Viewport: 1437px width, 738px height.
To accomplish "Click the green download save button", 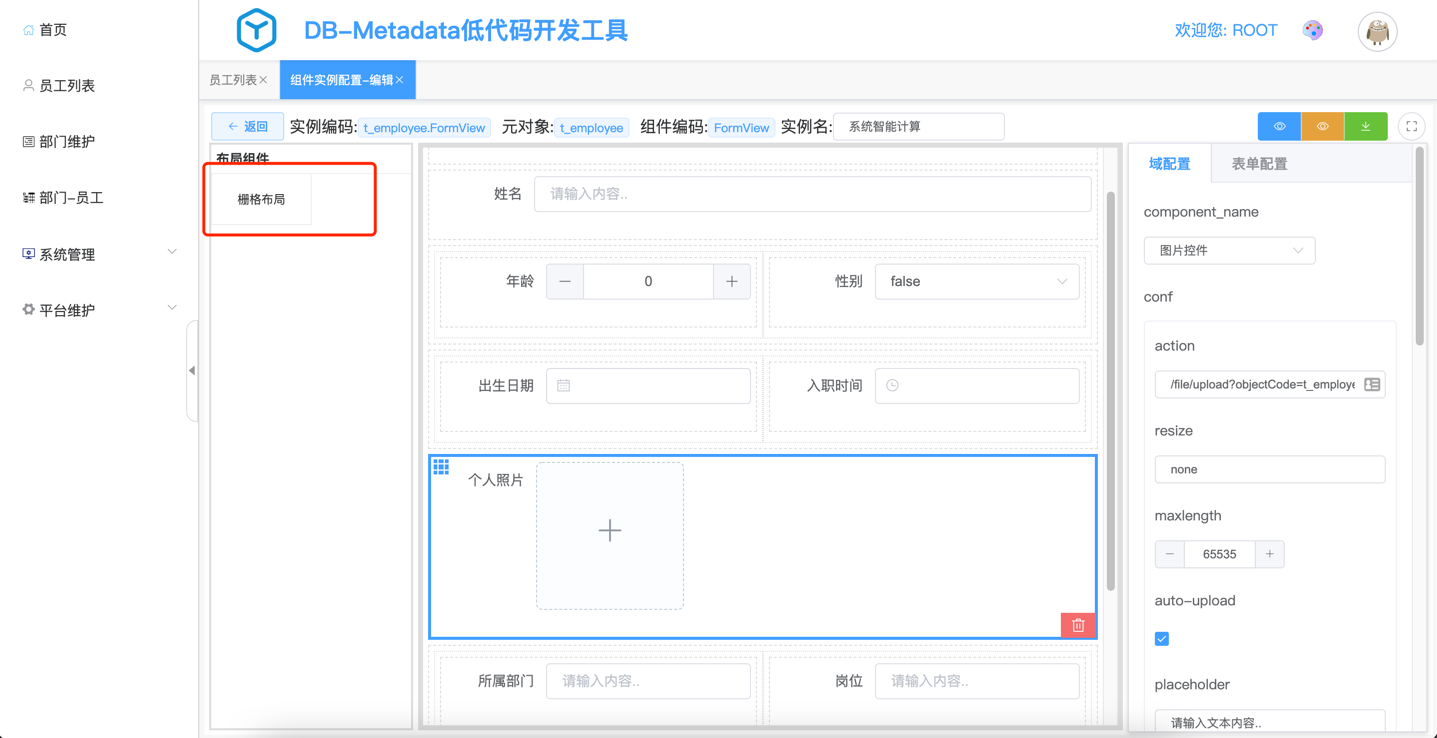I will (1365, 127).
